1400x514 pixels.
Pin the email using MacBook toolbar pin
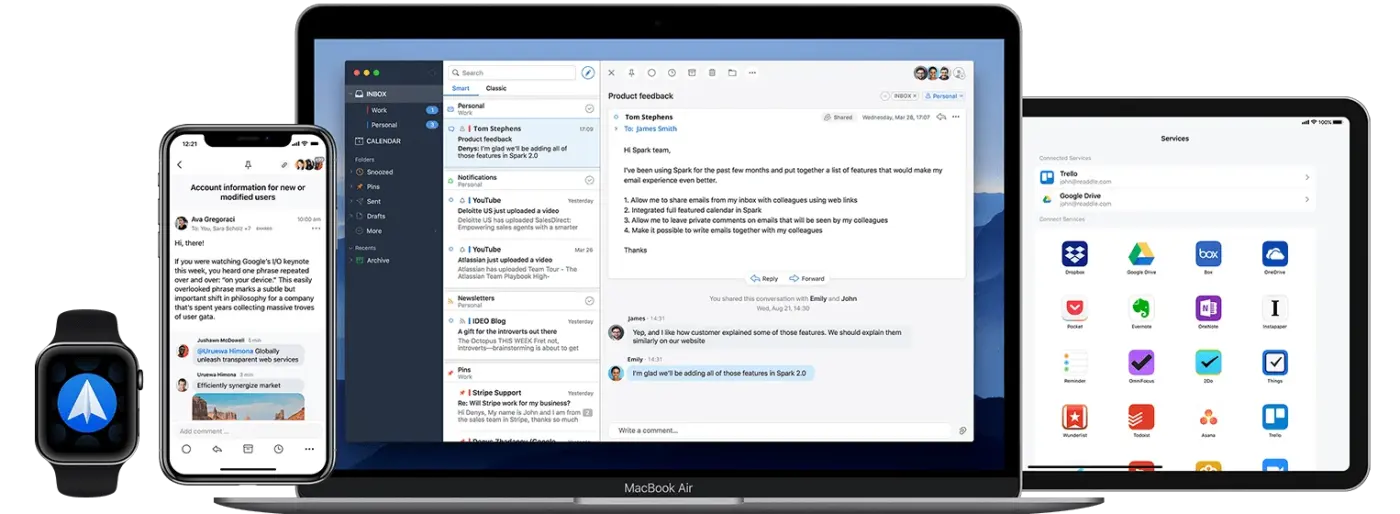coord(632,73)
